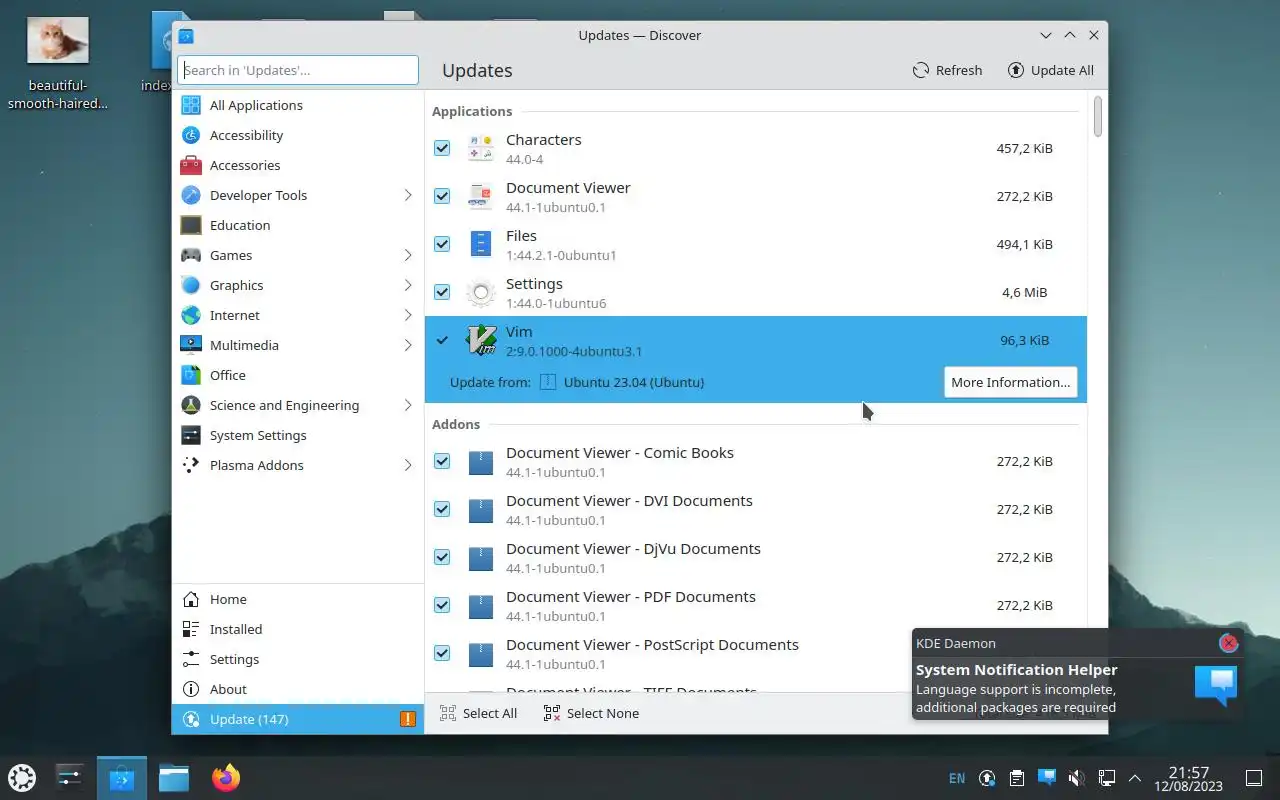Uncheck the Settings update checkbox
The width and height of the screenshot is (1280, 800).
tap(442, 292)
